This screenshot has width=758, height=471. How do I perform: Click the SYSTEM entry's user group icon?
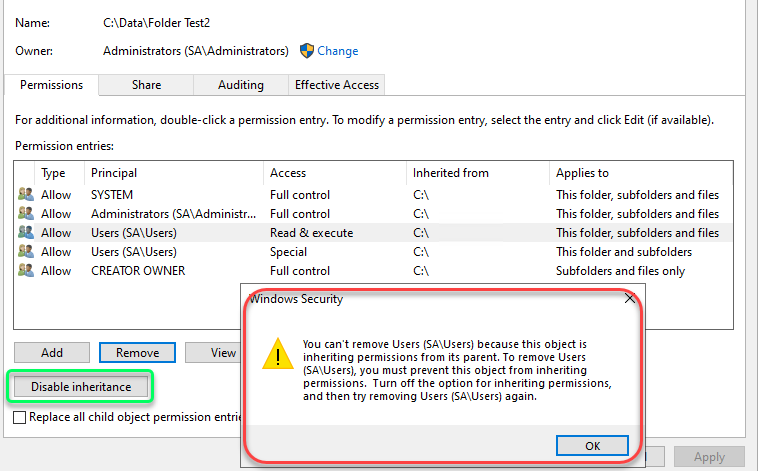click(26, 194)
